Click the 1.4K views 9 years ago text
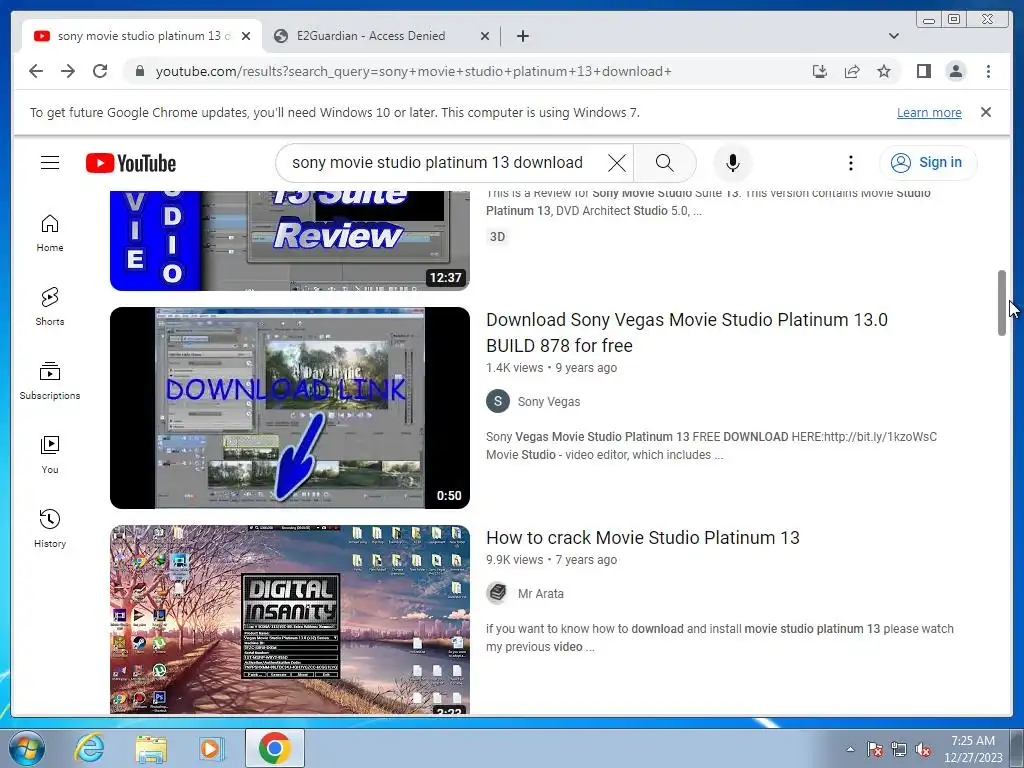Image resolution: width=1024 pixels, height=768 pixels. tap(551, 368)
